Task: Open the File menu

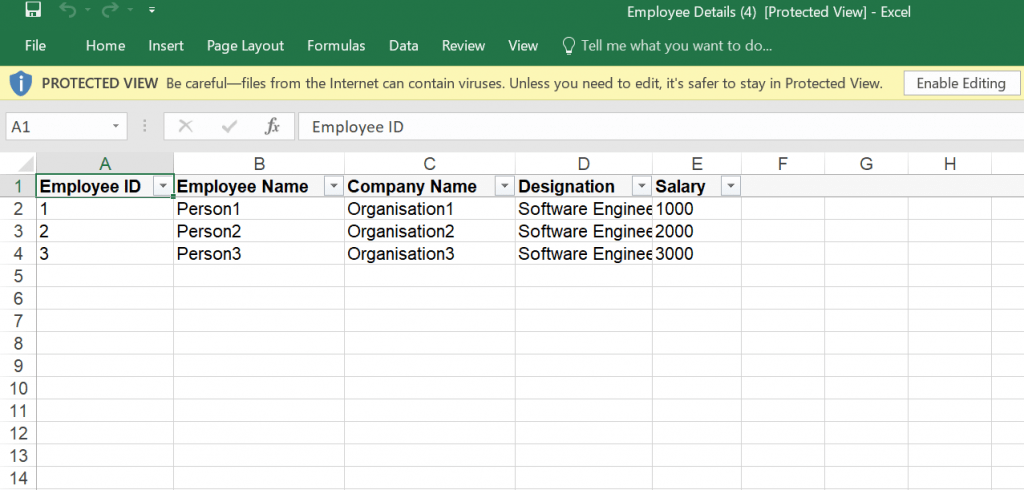Action: pos(35,46)
